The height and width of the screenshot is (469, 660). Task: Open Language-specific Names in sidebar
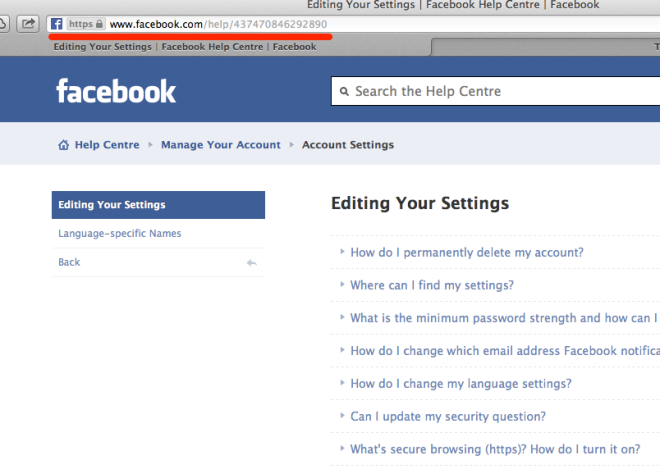pos(120,233)
